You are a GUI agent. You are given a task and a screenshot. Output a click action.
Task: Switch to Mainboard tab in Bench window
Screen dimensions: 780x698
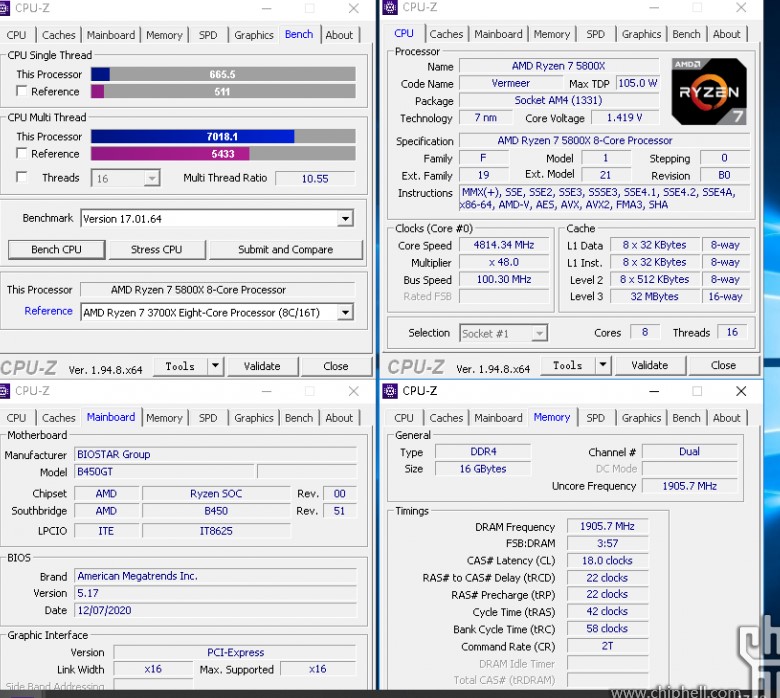(110, 35)
